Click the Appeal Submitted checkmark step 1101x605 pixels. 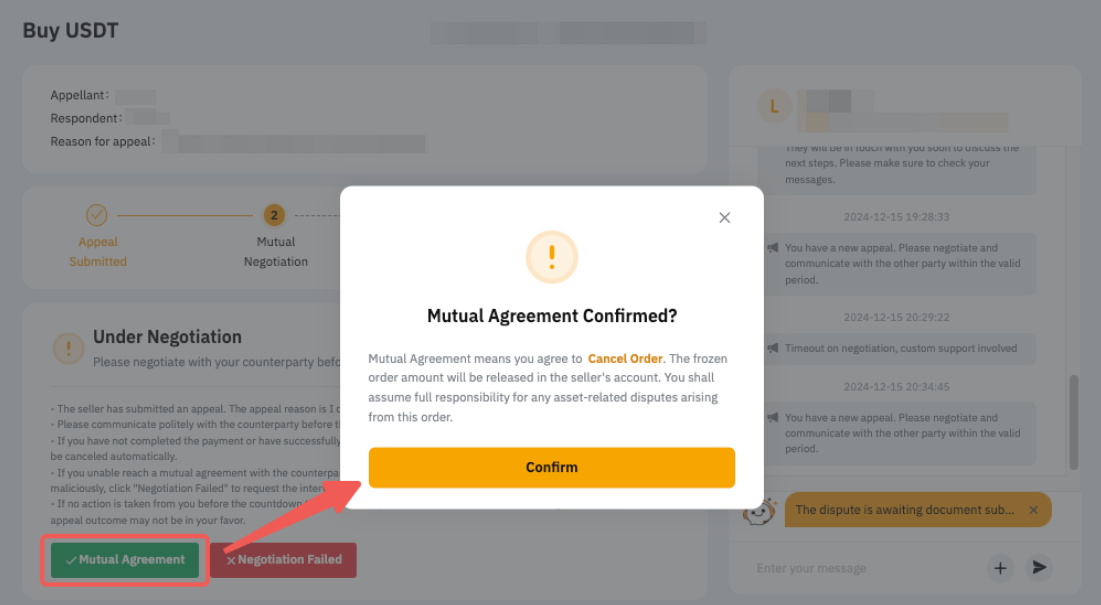[97, 215]
